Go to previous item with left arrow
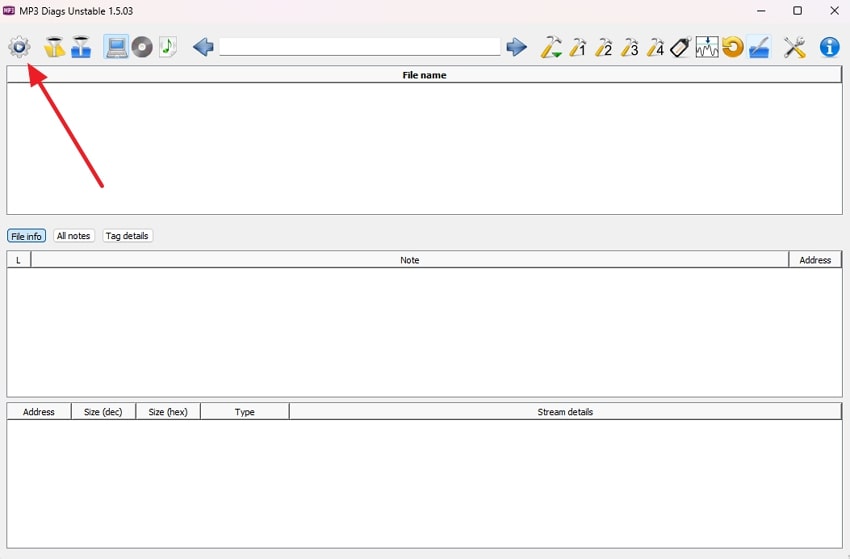 (x=203, y=47)
